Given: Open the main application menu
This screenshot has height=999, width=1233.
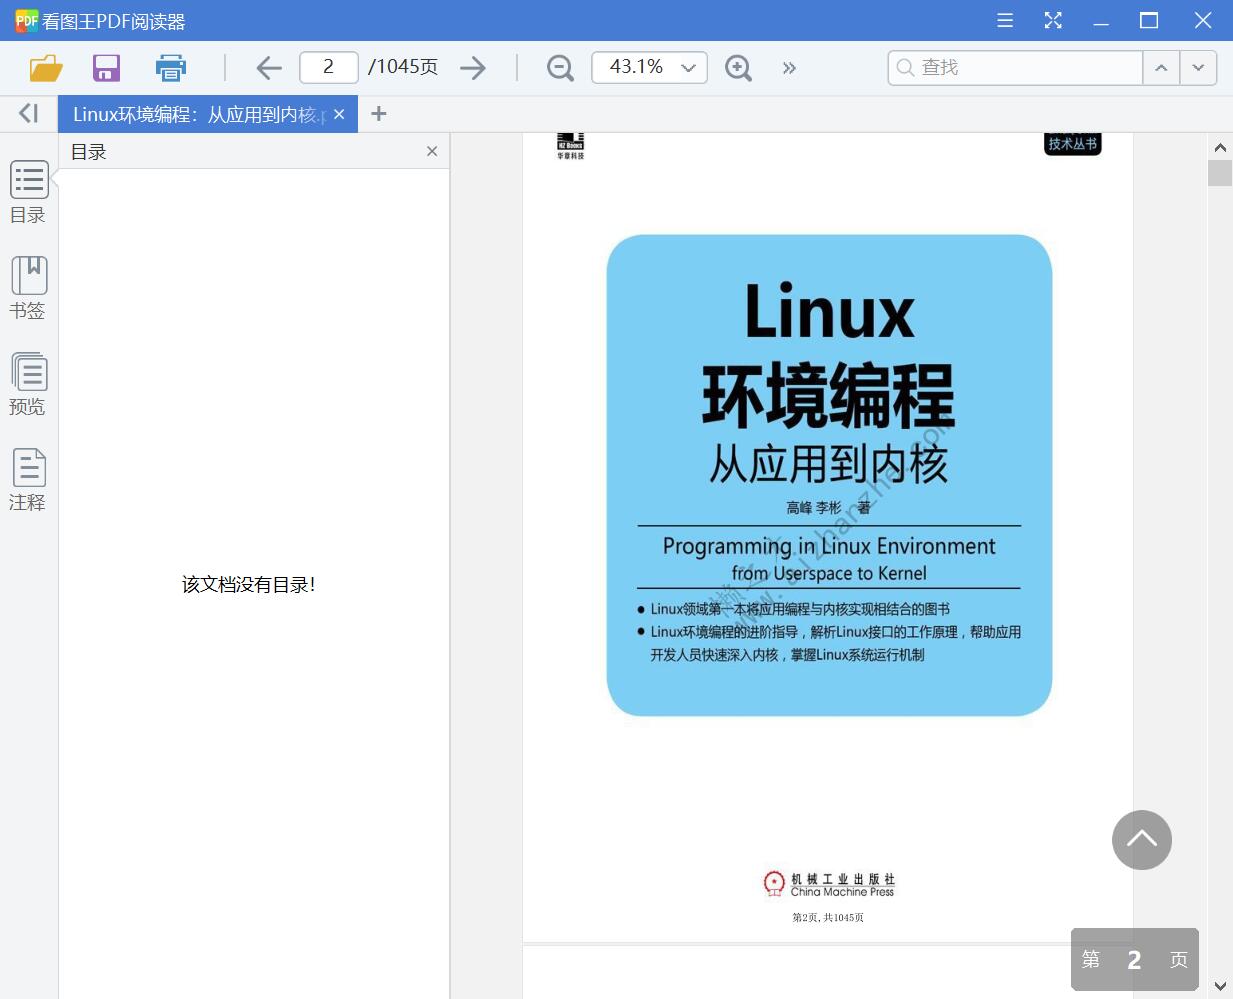Looking at the screenshot, I should (1004, 20).
